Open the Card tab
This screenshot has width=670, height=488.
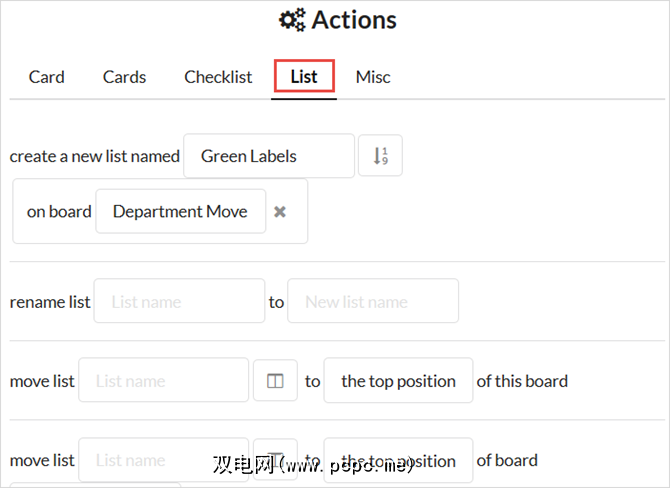point(46,77)
